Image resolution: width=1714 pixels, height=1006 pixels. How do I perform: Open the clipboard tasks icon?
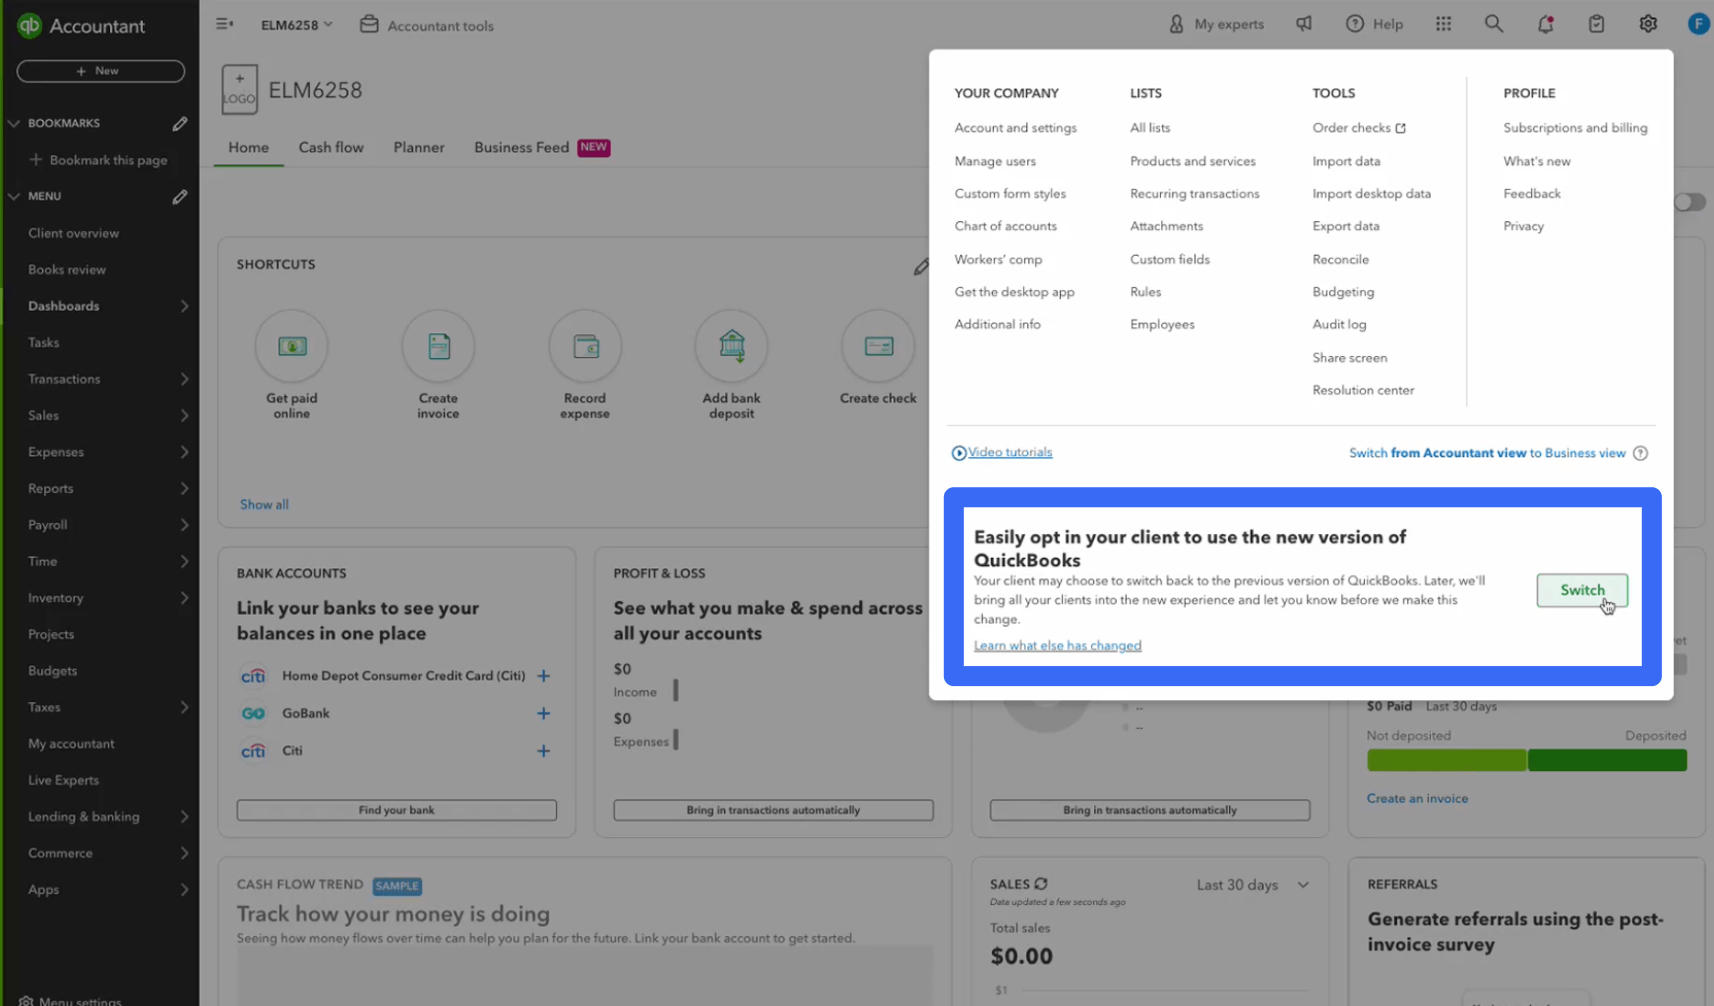pyautogui.click(x=1596, y=24)
